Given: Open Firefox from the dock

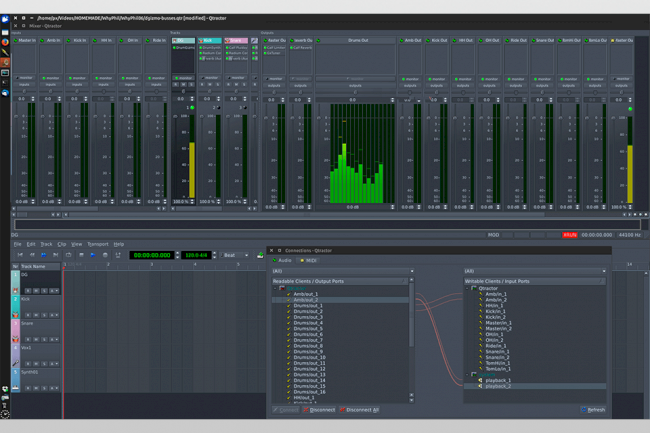Looking at the screenshot, I should click(x=5, y=43).
